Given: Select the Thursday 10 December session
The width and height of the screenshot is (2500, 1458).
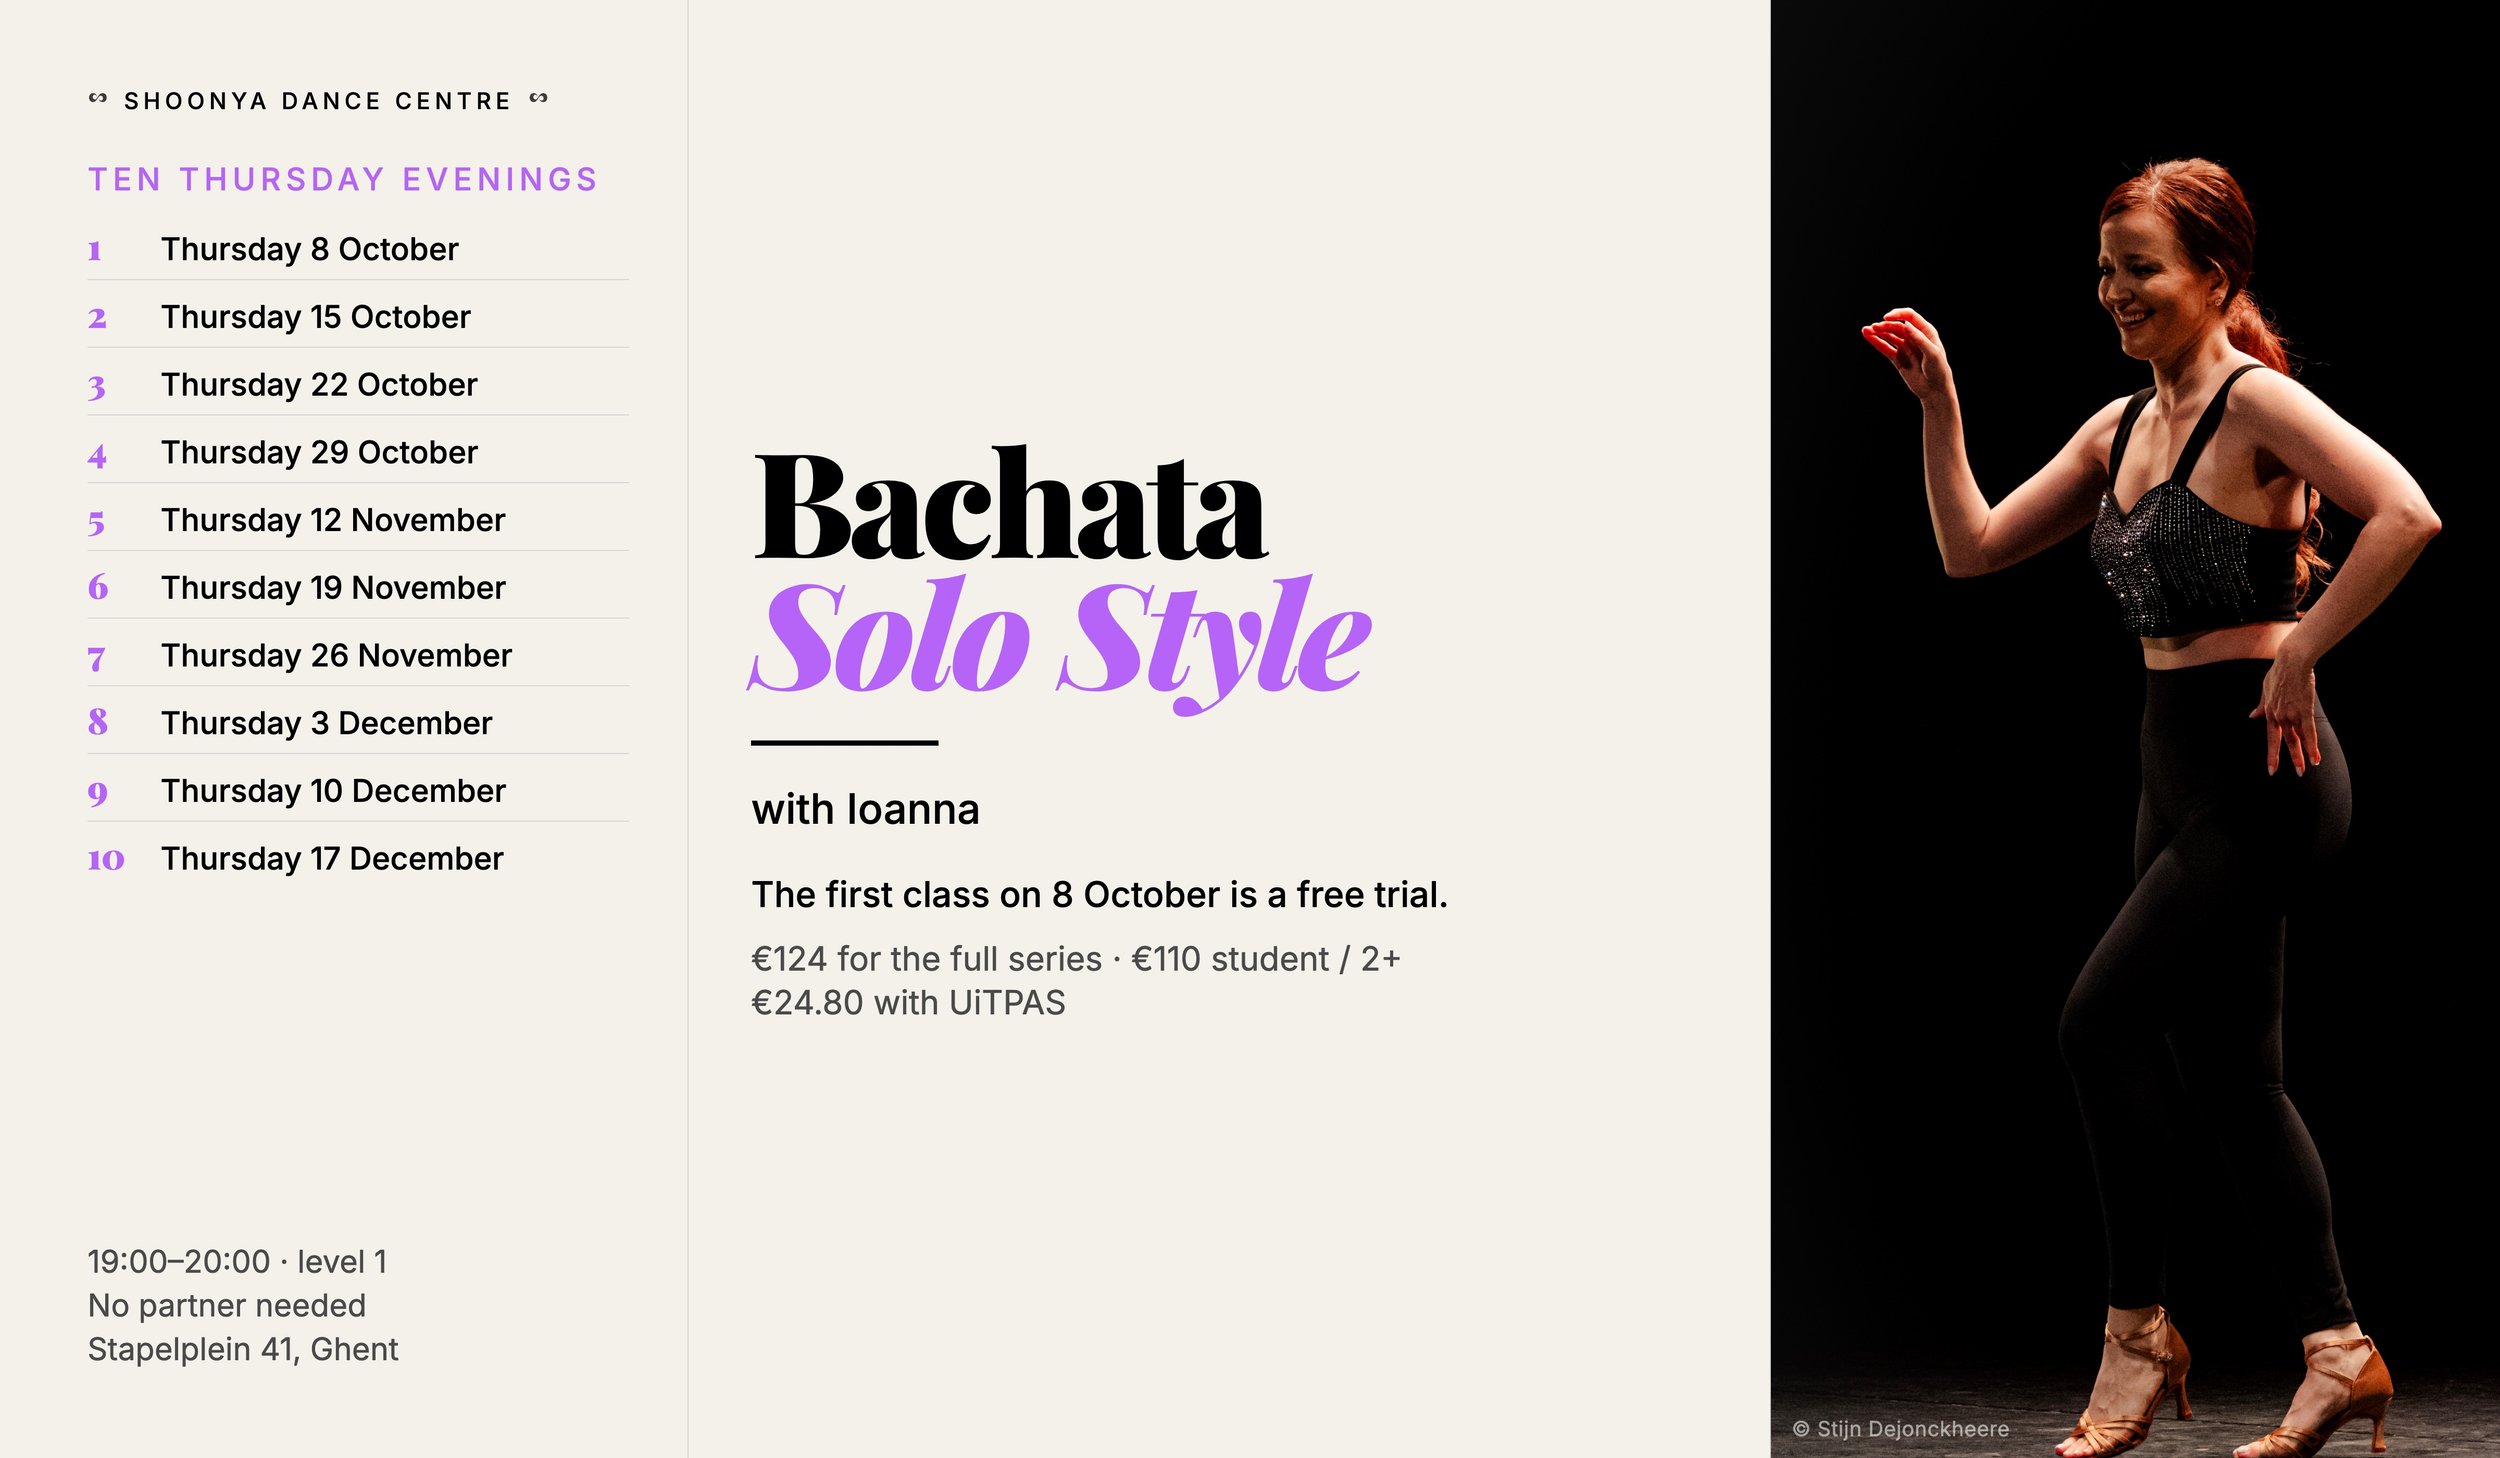Looking at the screenshot, I should 358,789.
